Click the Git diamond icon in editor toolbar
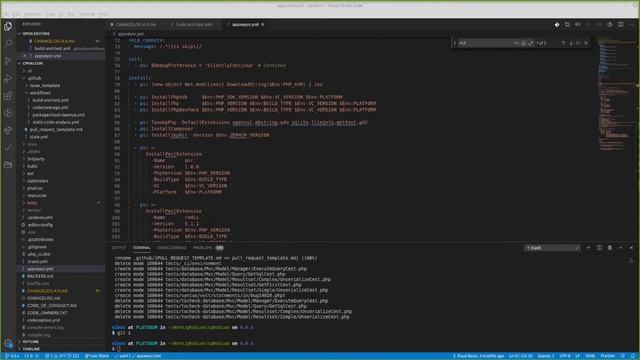640x360 pixels. (557, 24)
